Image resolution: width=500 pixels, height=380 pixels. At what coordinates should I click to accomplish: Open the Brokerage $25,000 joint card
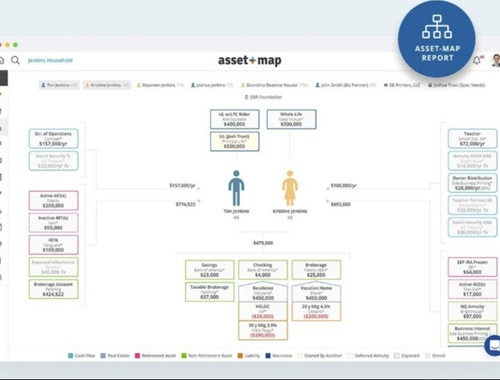(316, 270)
